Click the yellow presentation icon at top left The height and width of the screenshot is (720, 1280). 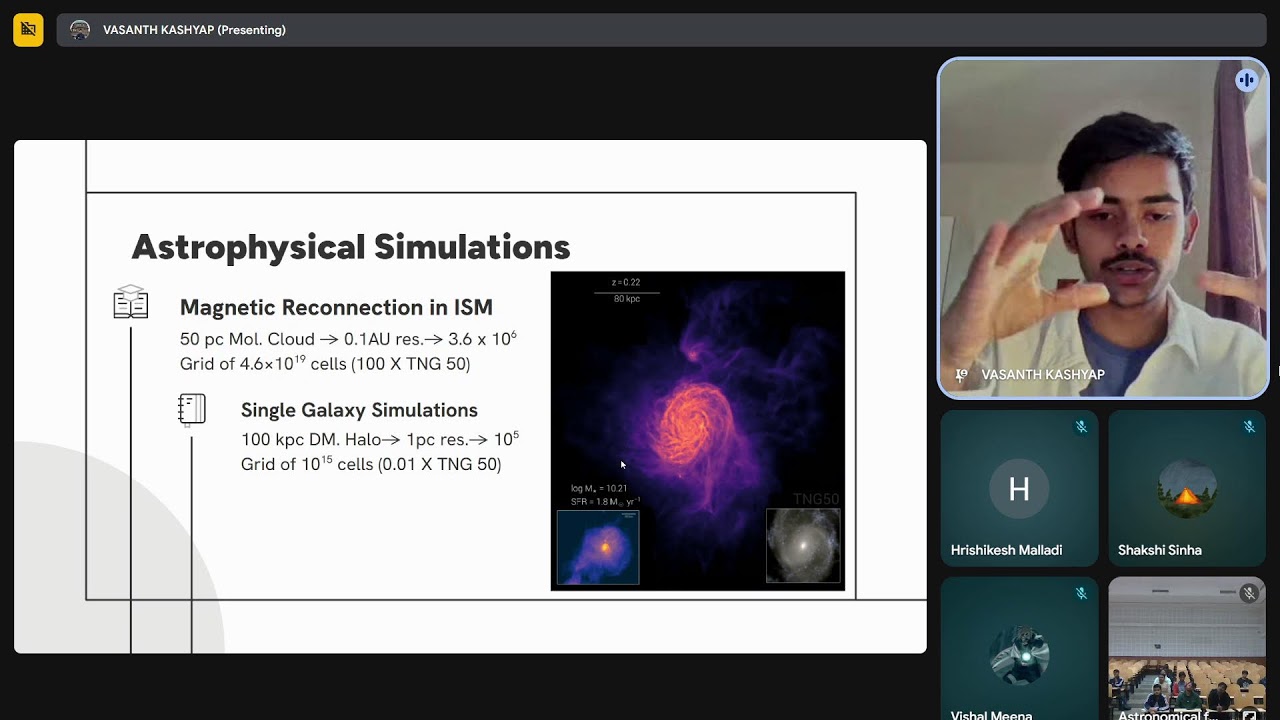[x=28, y=30]
